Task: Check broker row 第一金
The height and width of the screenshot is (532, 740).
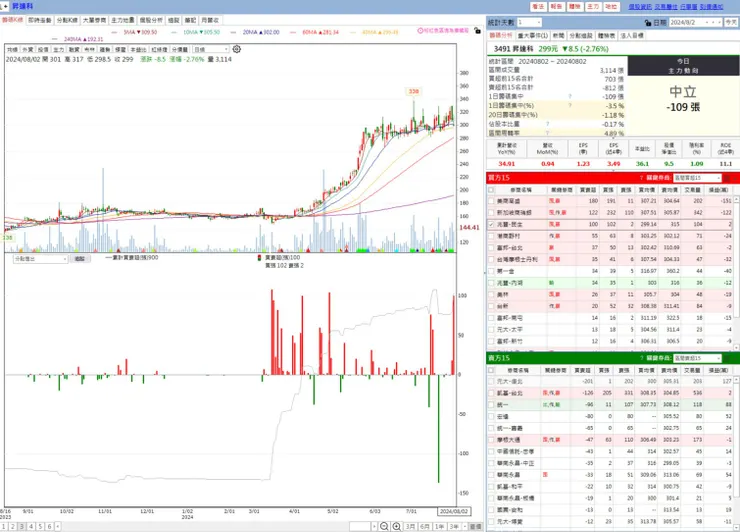Action: tap(491, 271)
